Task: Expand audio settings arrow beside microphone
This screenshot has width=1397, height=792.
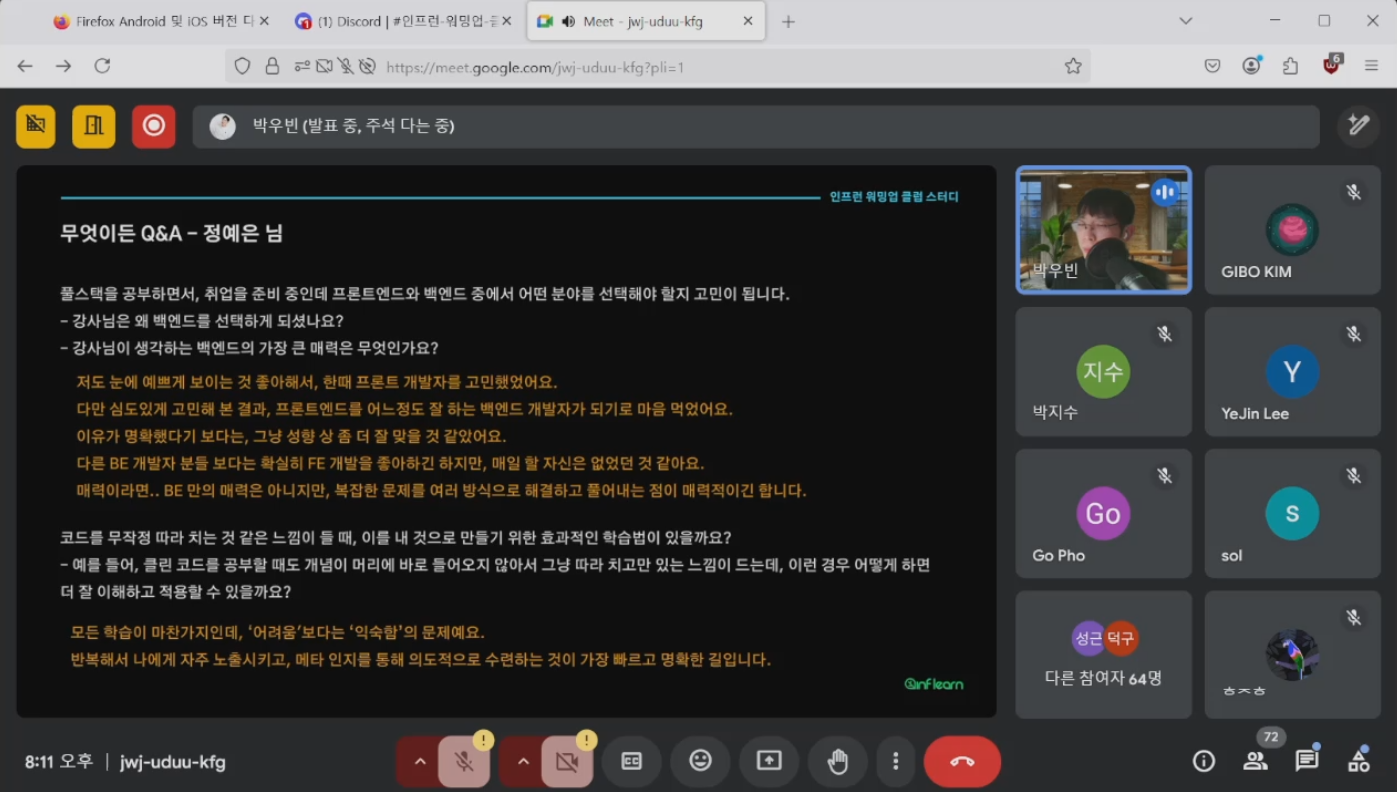Action: (420, 762)
